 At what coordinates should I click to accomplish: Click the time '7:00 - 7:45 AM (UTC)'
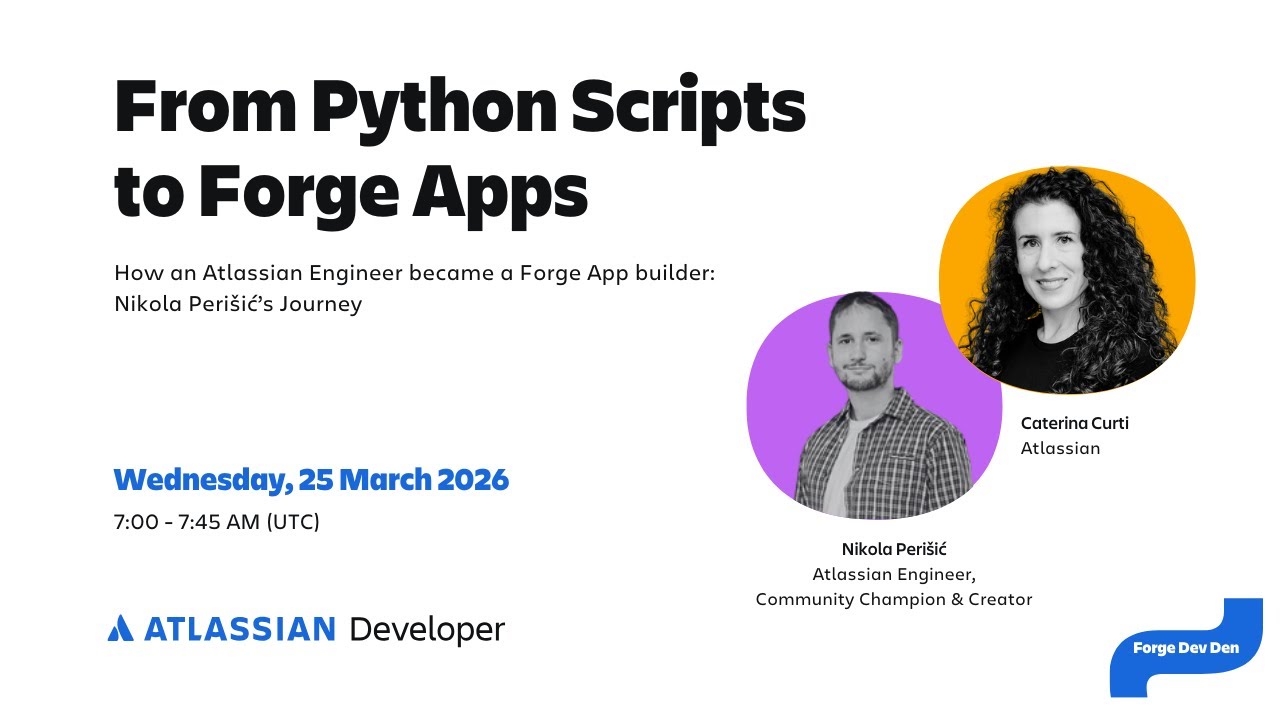(217, 522)
